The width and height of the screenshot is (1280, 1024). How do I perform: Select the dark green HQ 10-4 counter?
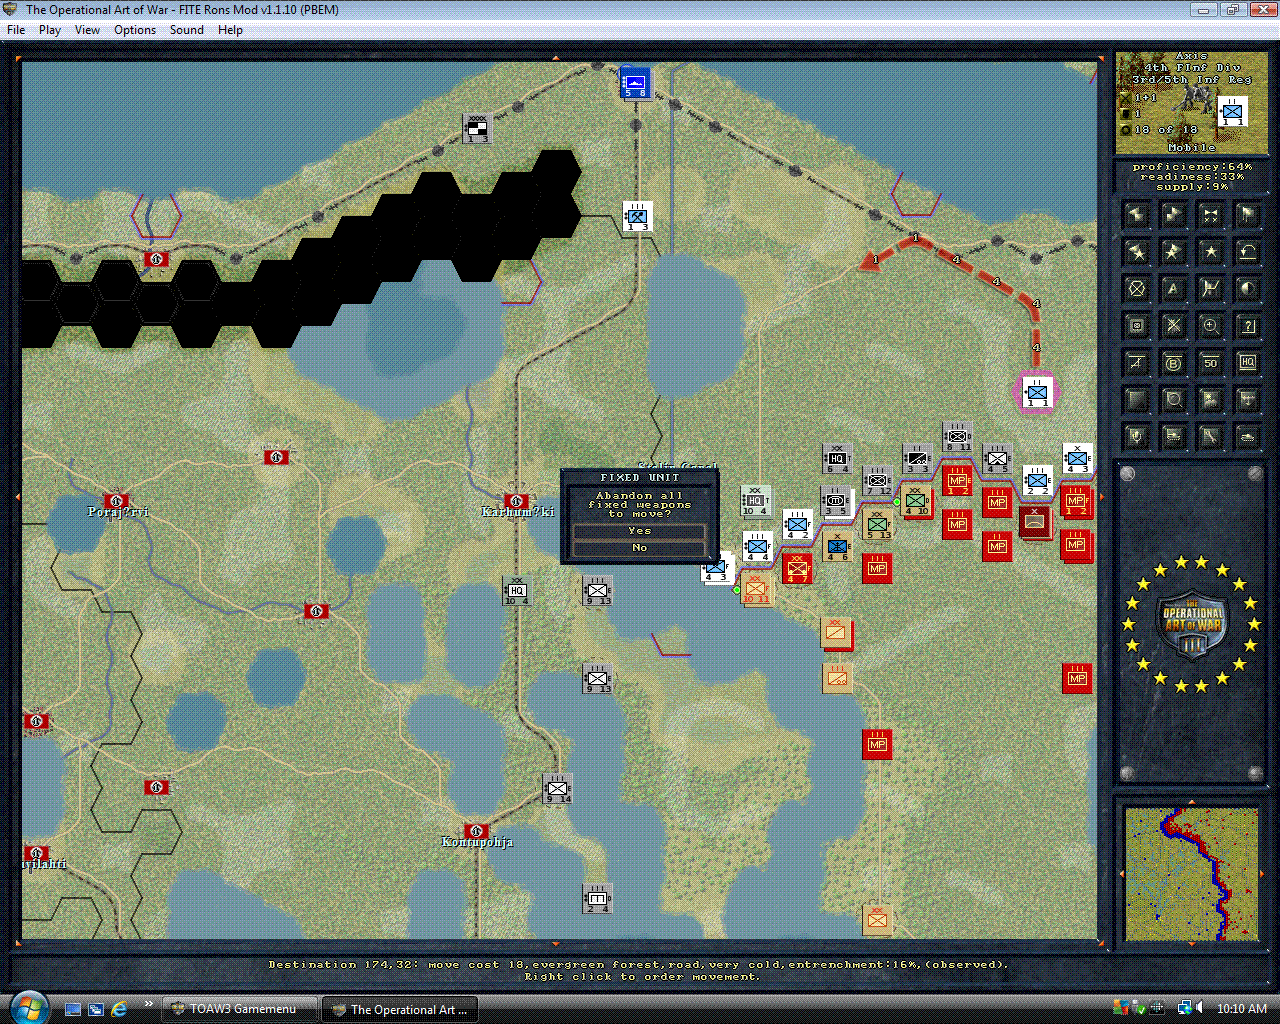[x=516, y=590]
